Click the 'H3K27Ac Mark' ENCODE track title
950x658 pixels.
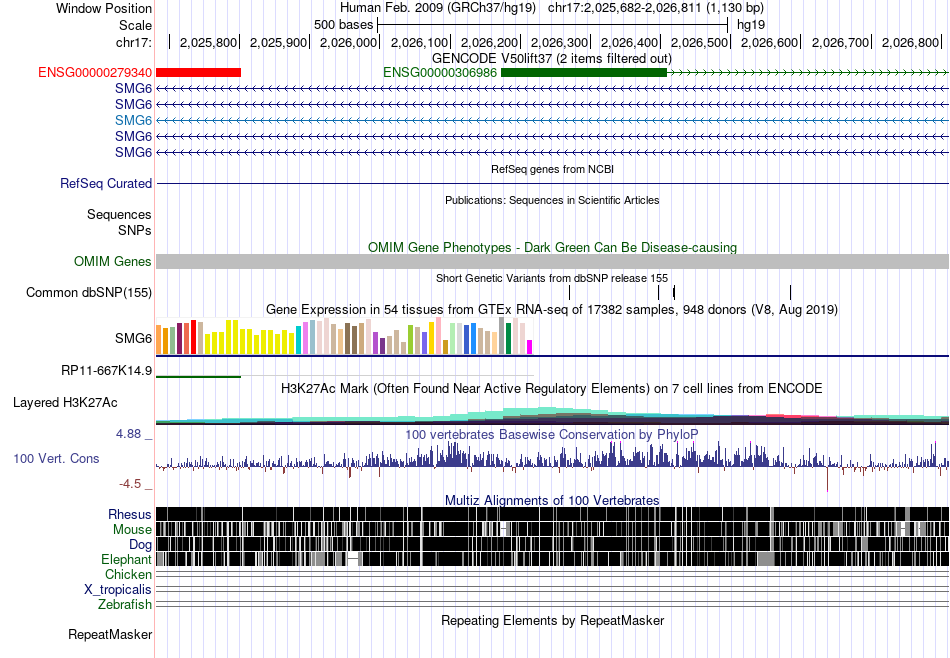click(x=552, y=389)
